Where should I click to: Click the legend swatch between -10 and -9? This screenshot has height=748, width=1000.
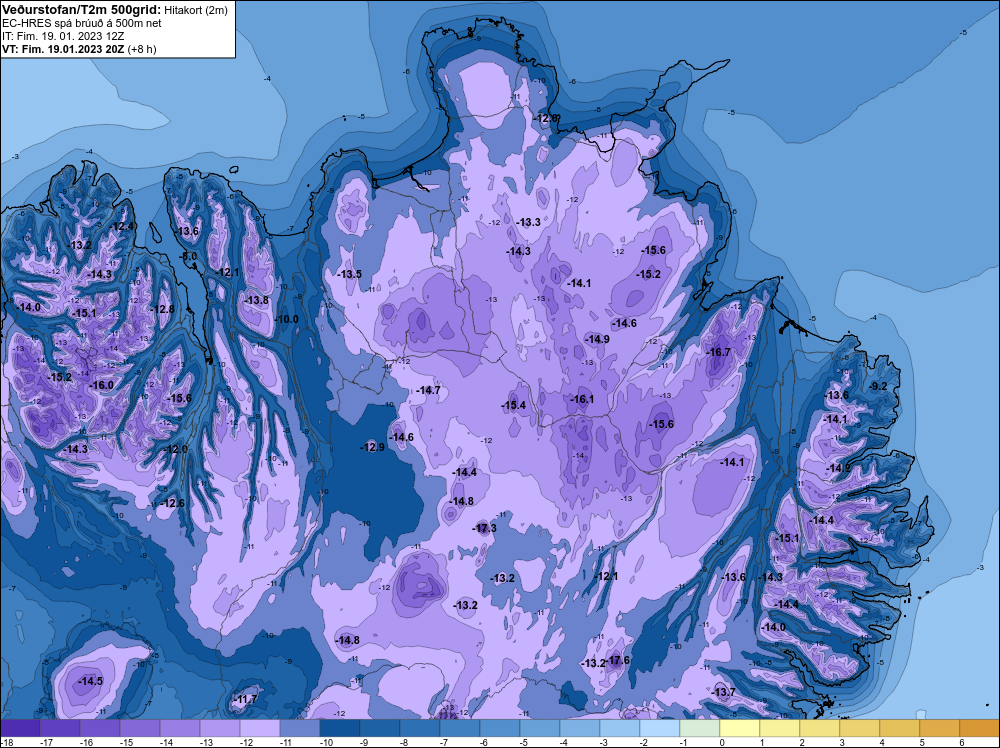point(340,728)
